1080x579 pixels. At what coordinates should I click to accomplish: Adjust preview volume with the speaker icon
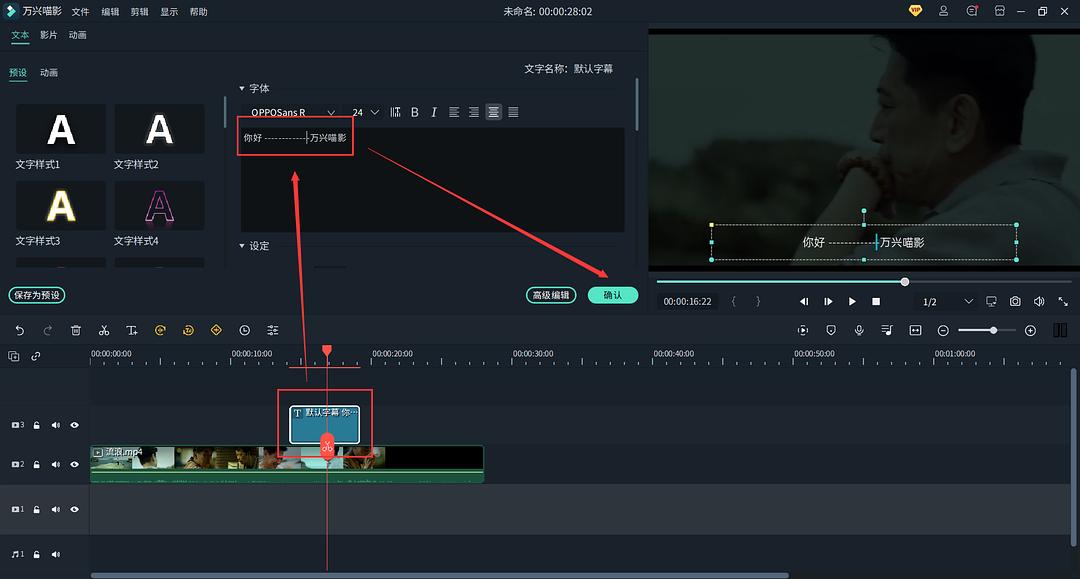(1039, 302)
